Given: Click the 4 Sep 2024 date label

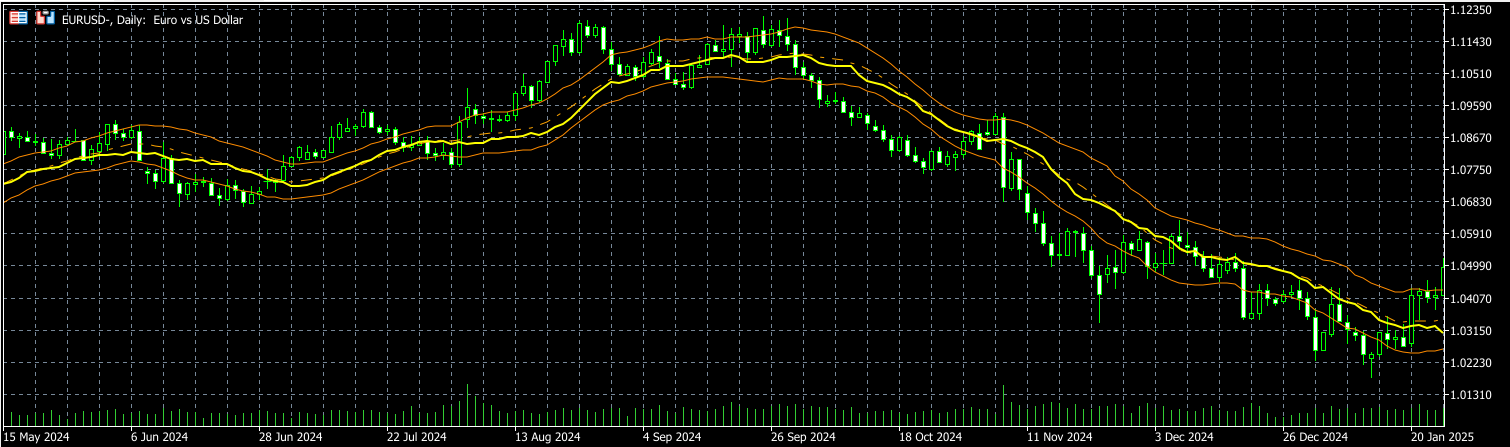Looking at the screenshot, I should 672,438.
